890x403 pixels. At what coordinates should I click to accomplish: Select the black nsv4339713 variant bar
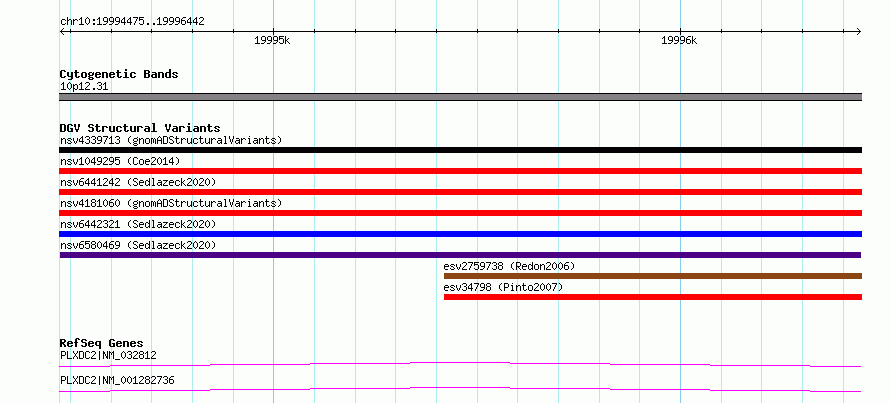coord(461,150)
